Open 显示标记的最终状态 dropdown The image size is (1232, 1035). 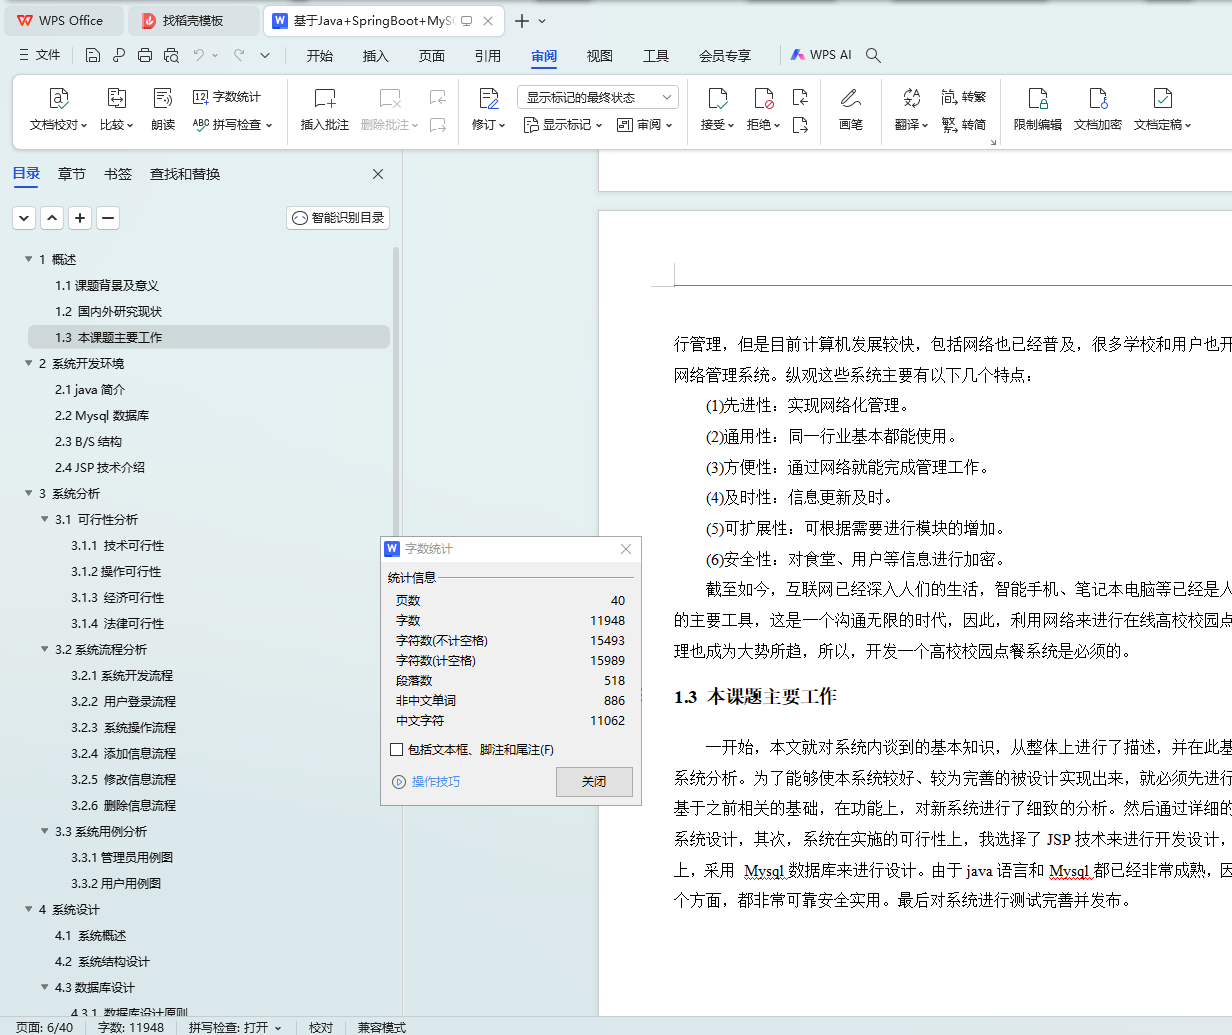(x=598, y=97)
